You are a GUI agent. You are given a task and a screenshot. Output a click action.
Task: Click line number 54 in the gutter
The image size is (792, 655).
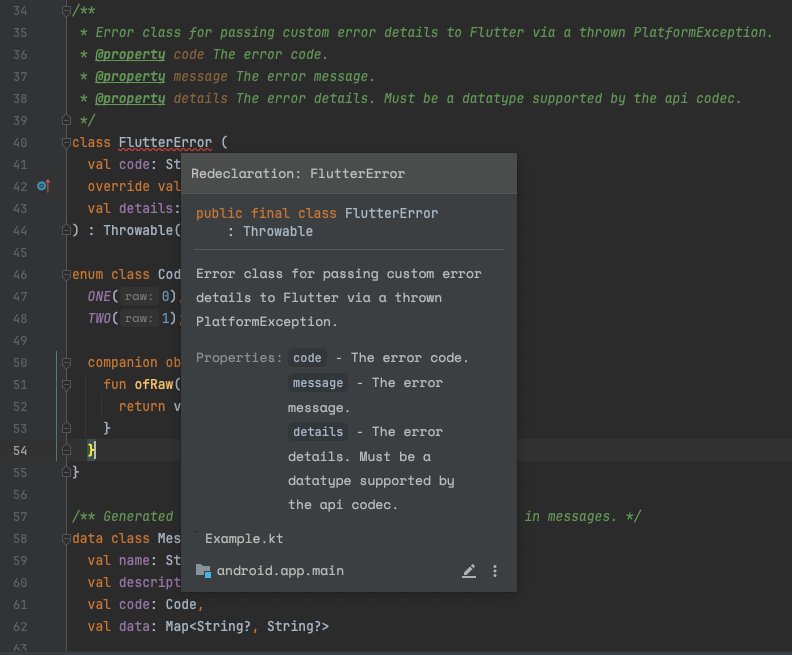tap(20, 450)
